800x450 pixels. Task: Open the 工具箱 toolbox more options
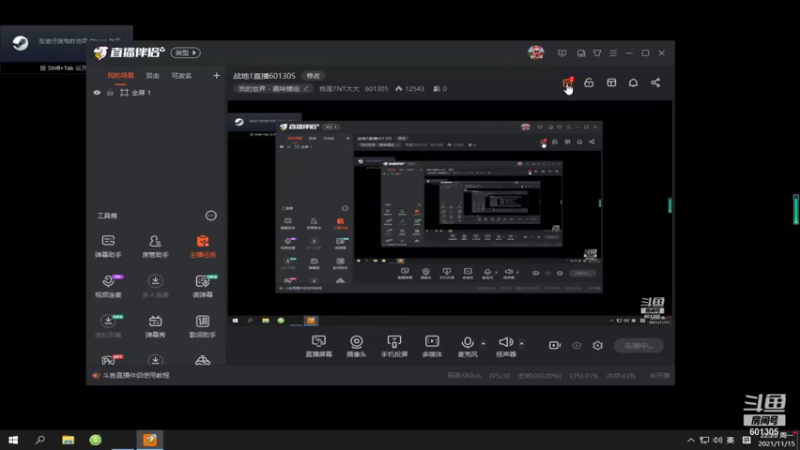211,215
